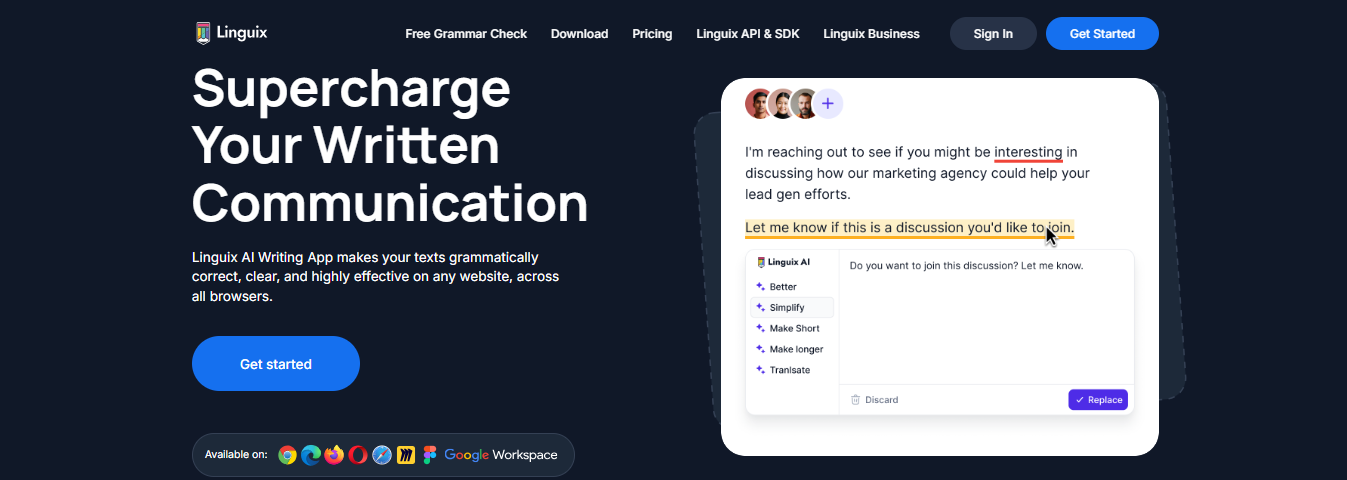Choose the Make Short option
Image resolution: width=1347 pixels, height=480 pixels.
click(791, 329)
